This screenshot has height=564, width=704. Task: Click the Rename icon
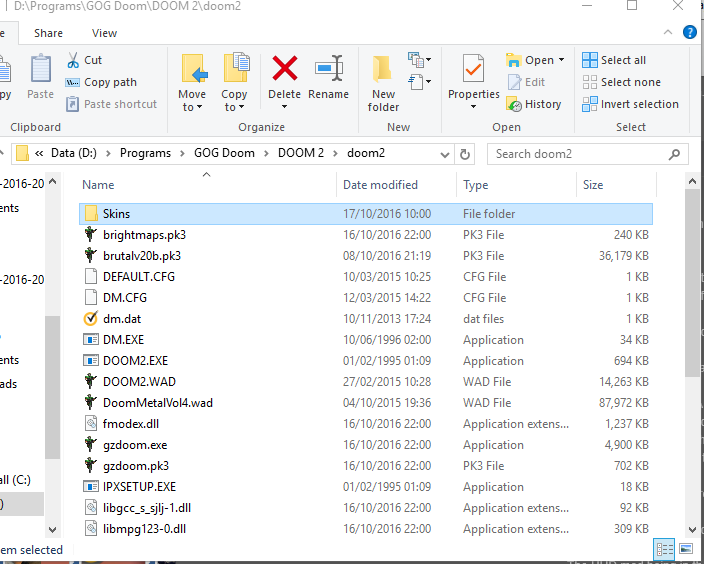point(330,68)
